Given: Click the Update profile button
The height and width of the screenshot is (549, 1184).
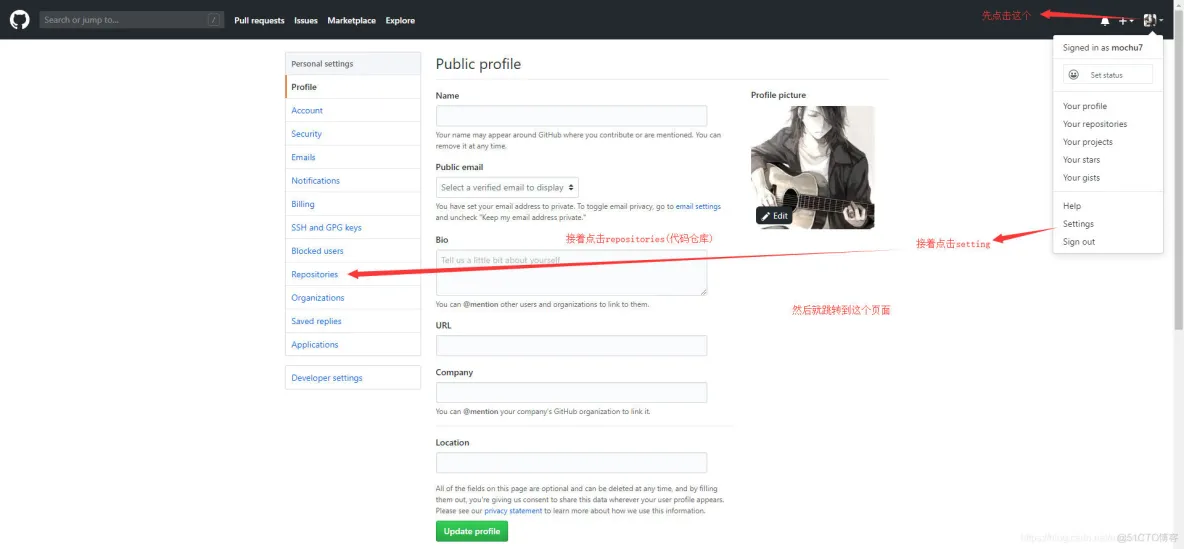Looking at the screenshot, I should [x=472, y=531].
